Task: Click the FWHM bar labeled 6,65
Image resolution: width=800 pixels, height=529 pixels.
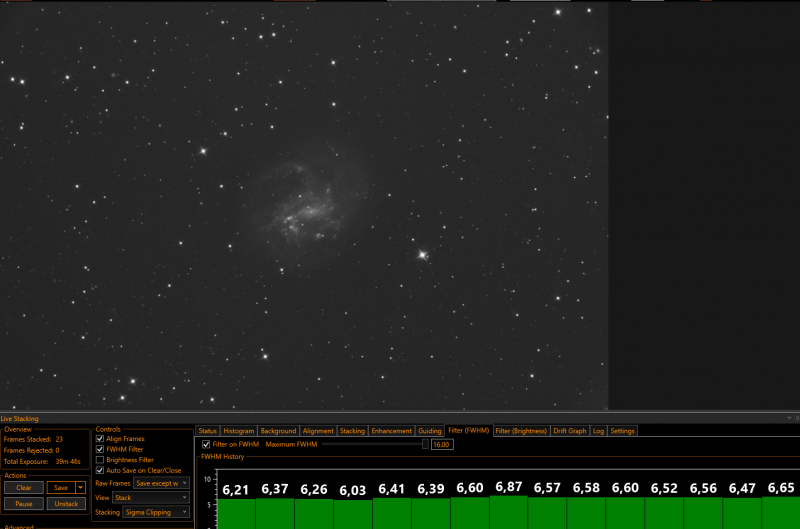Action: click(781, 513)
